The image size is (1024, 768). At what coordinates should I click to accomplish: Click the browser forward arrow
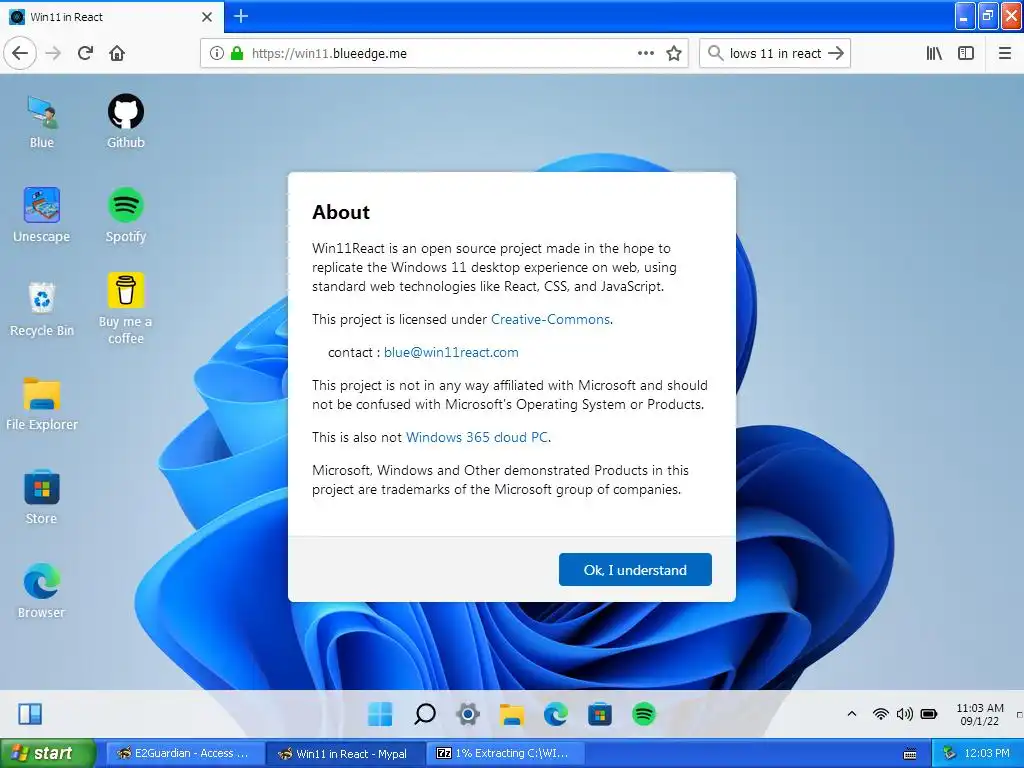click(x=53, y=53)
